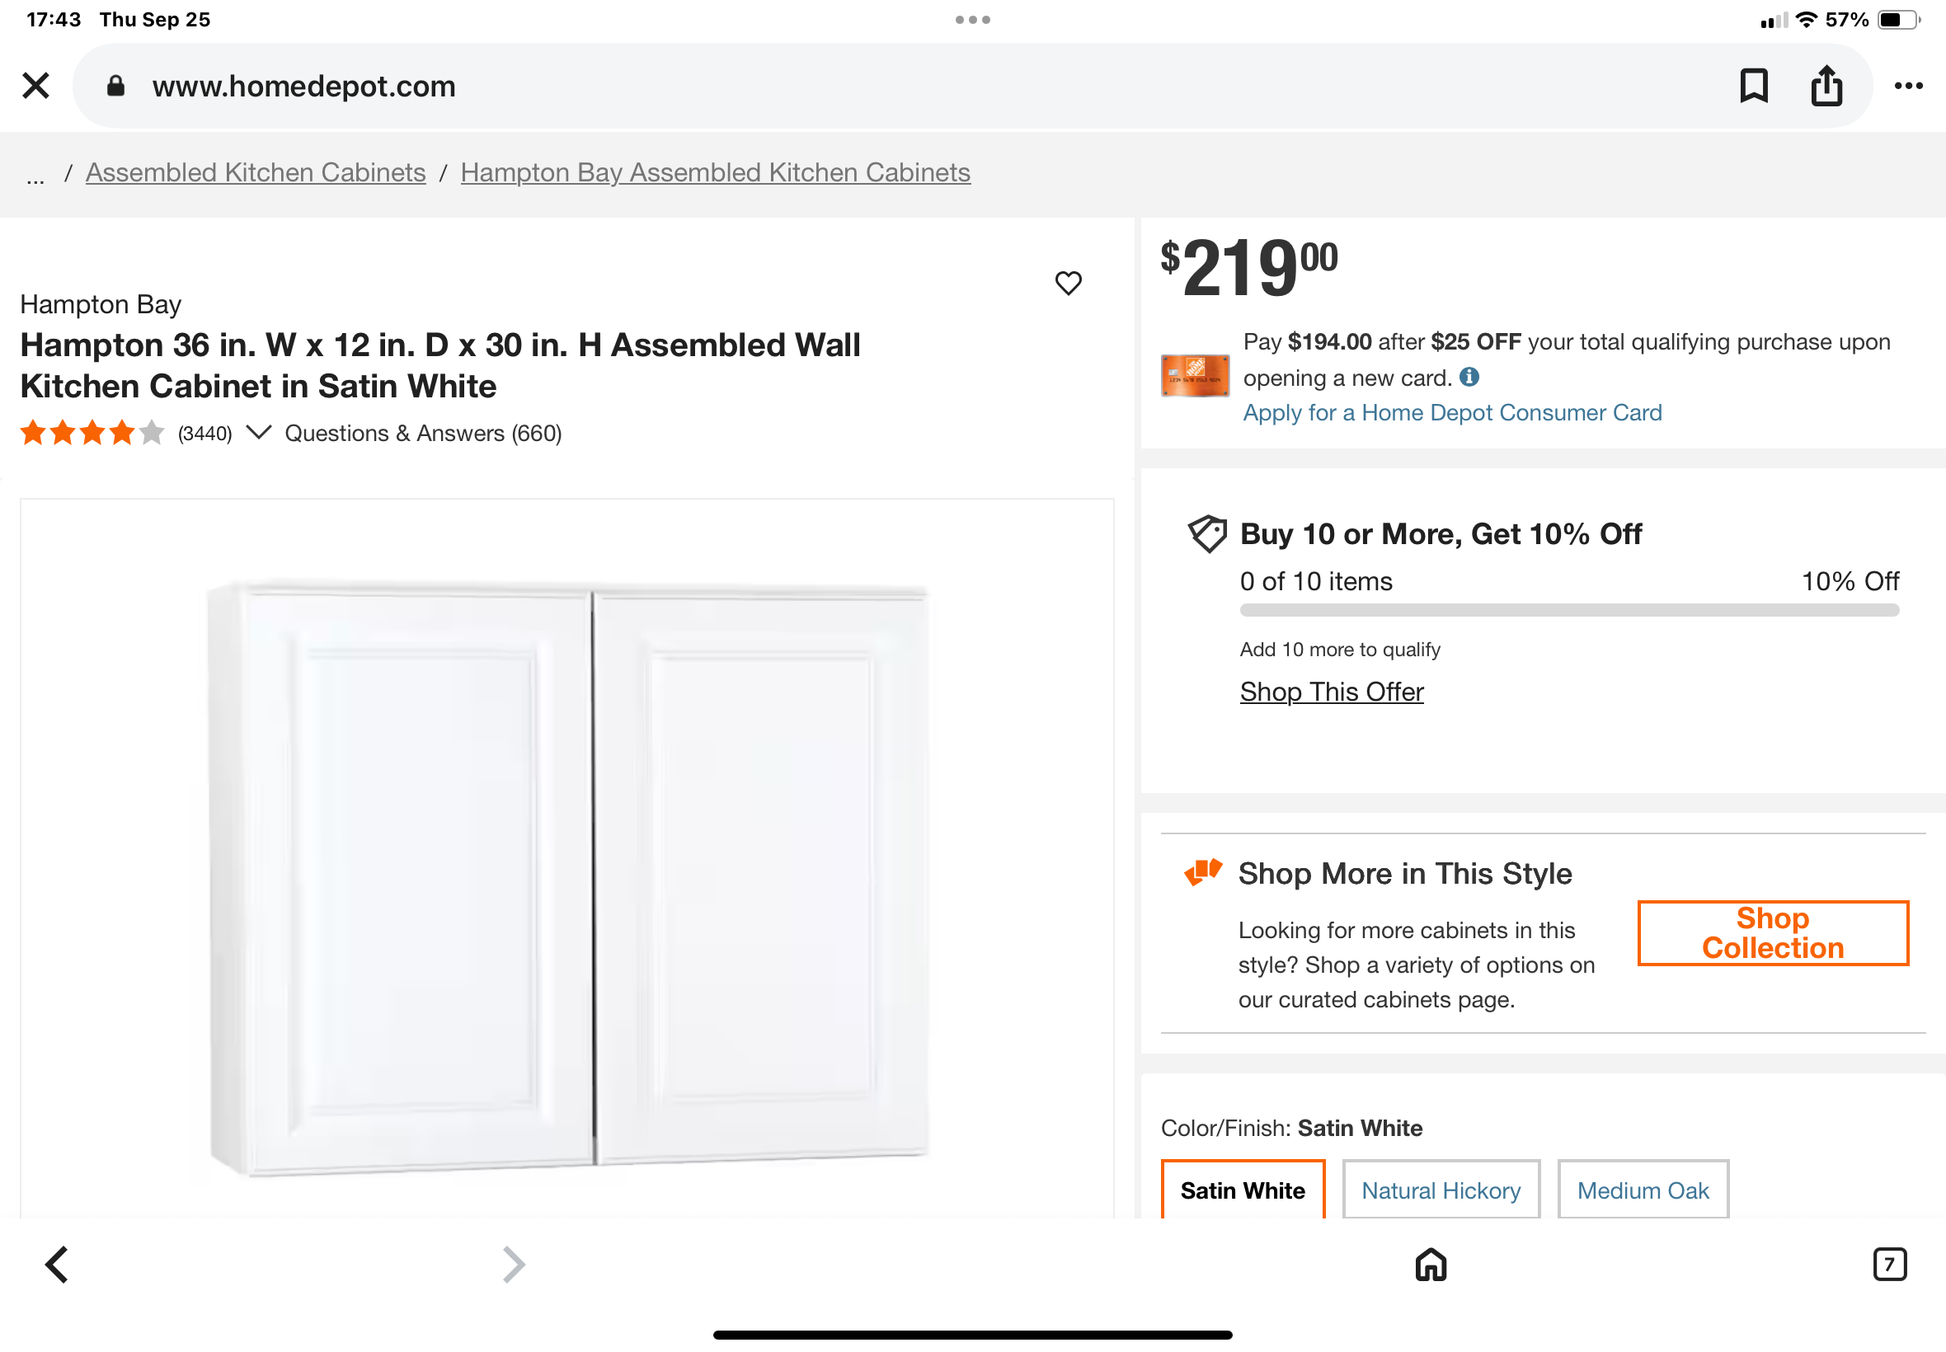The height and width of the screenshot is (1352, 1946).
Task: Open the Assembled Kitchen Cabinets breadcrumb
Action: (x=255, y=173)
